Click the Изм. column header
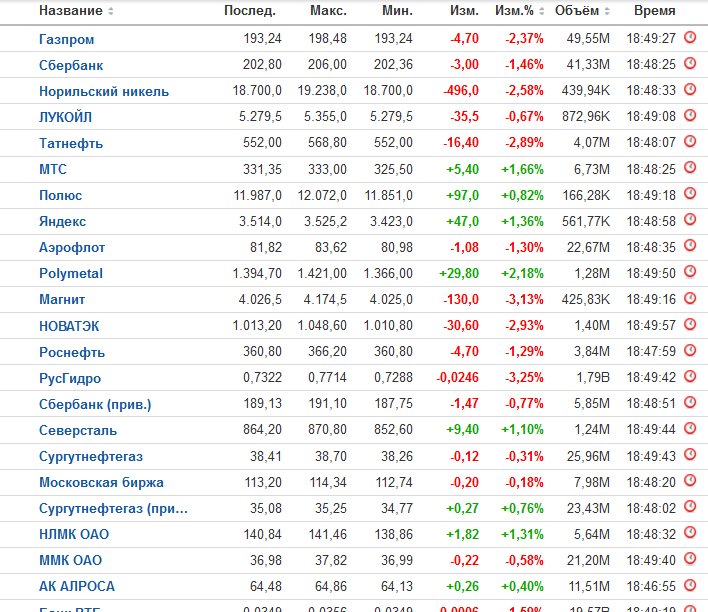Image resolution: width=708 pixels, height=612 pixels. 464,11
